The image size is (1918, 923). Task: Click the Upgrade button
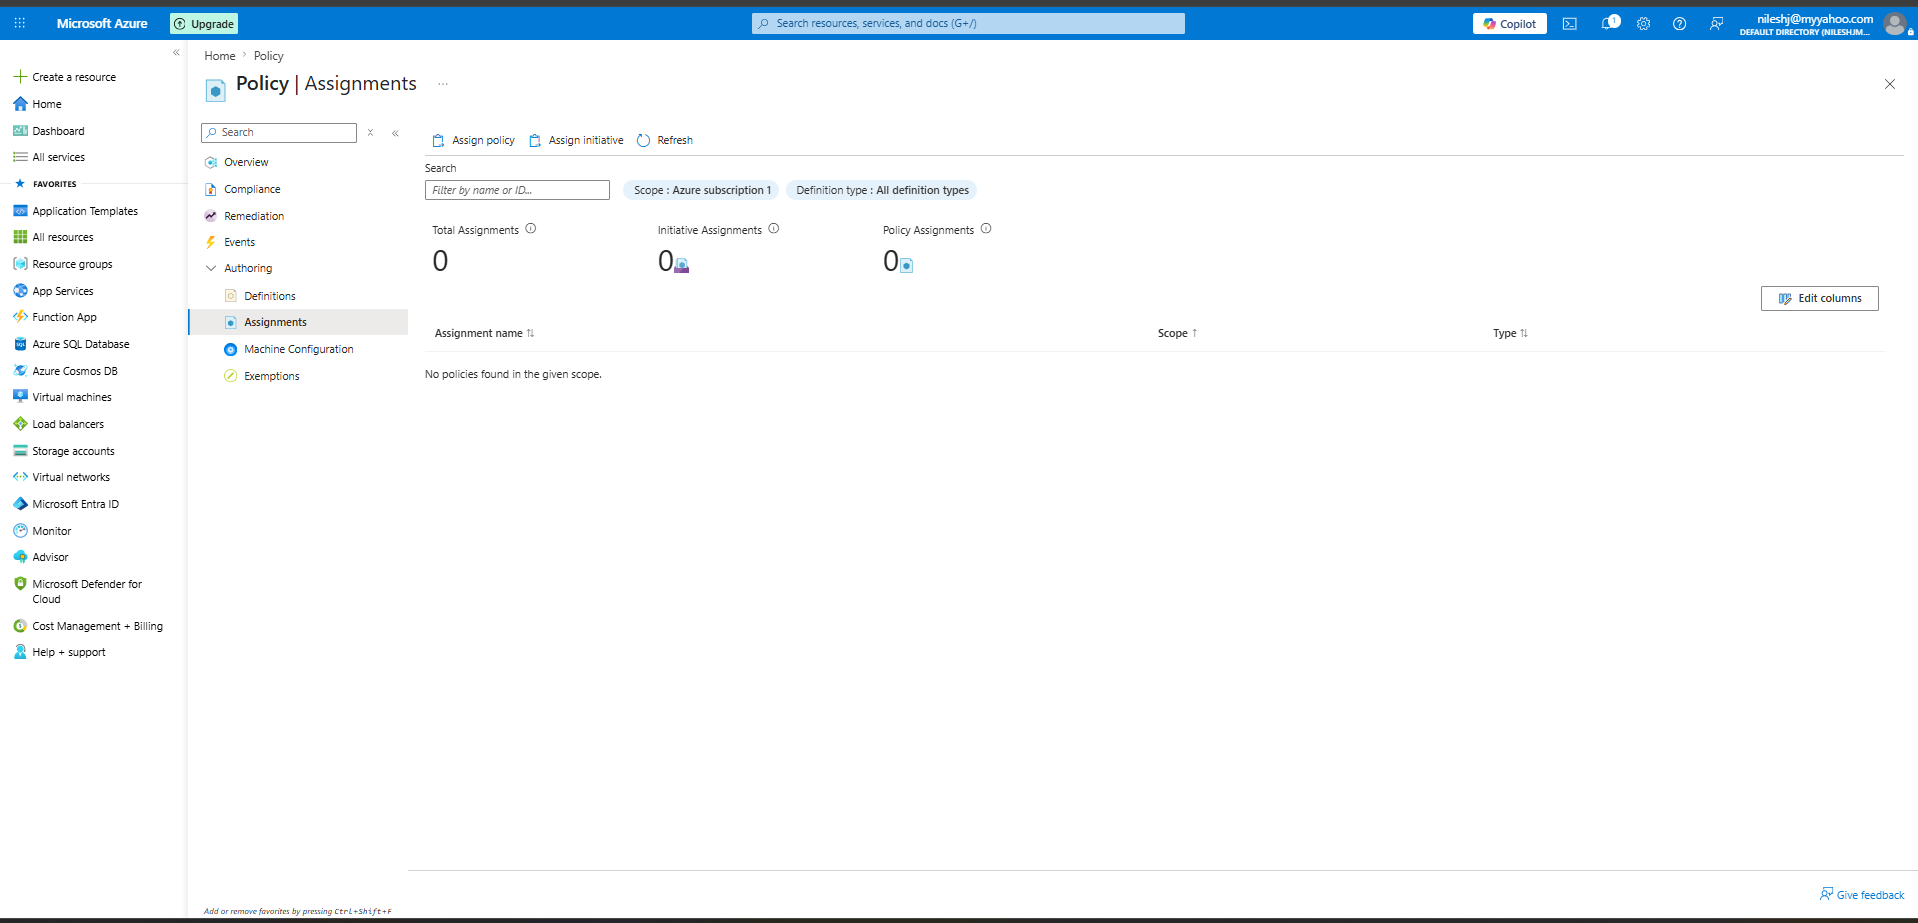(x=204, y=24)
